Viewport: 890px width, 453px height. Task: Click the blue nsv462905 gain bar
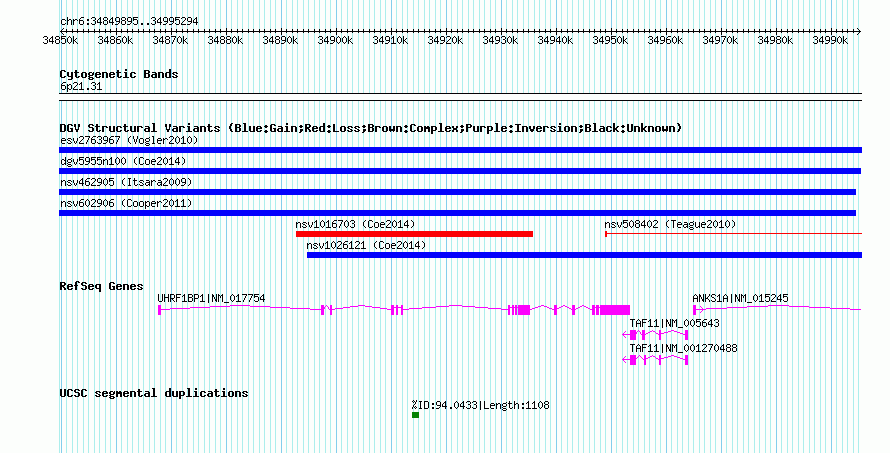coord(457,192)
